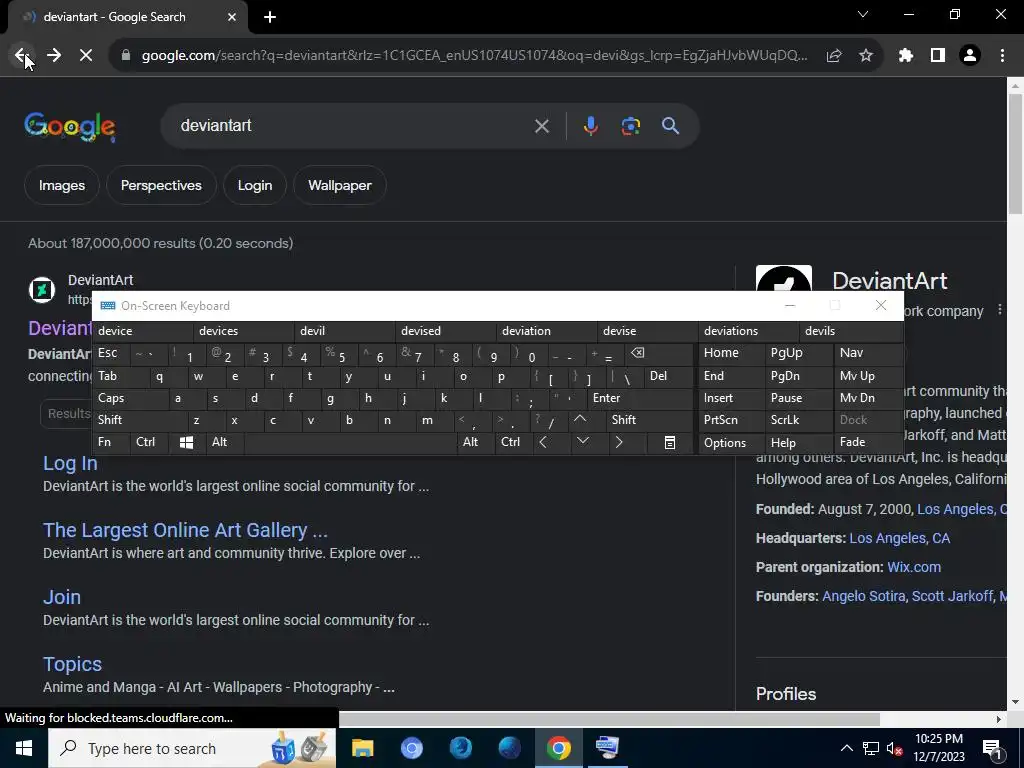Pick the 'deviations' keyboard suggestion

click(x=748, y=331)
